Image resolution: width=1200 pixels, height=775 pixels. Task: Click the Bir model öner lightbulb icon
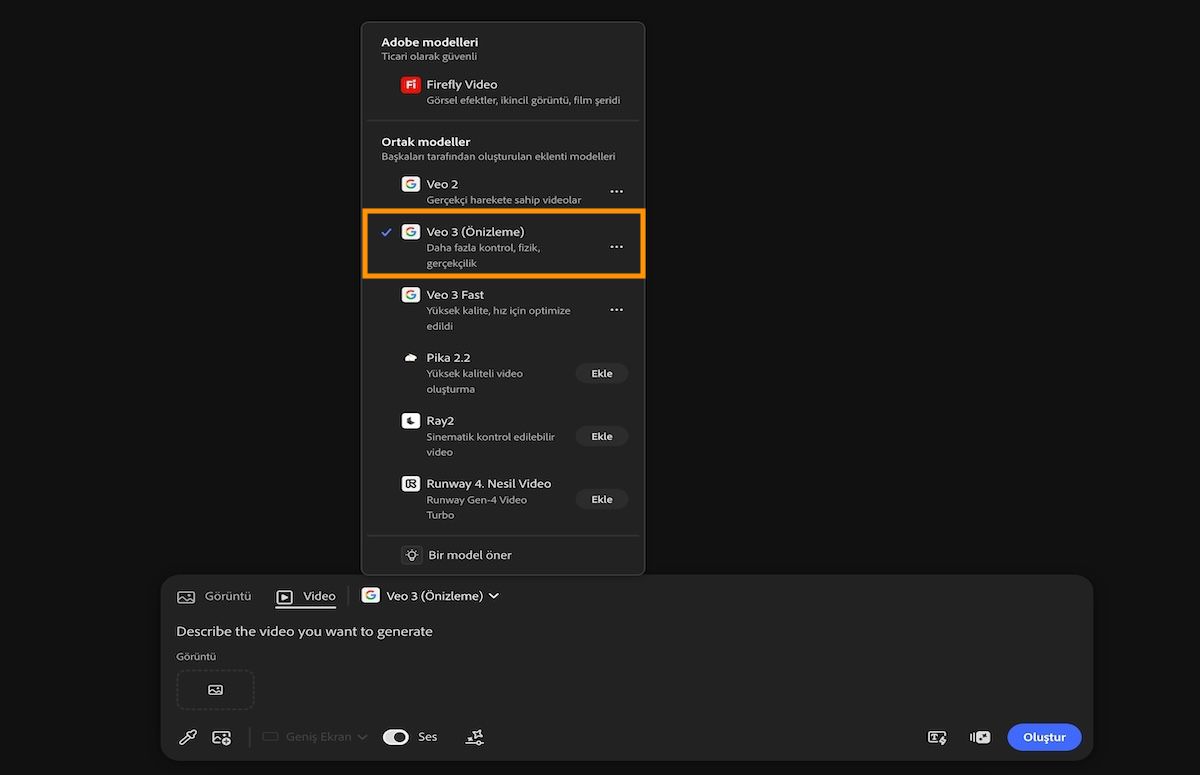(x=410, y=555)
